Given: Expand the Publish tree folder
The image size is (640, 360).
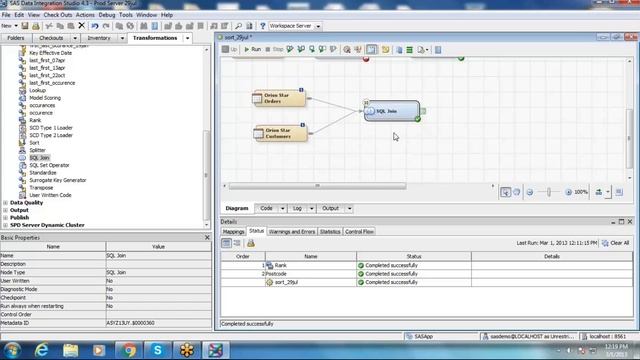Looking at the screenshot, I should click(5, 218).
